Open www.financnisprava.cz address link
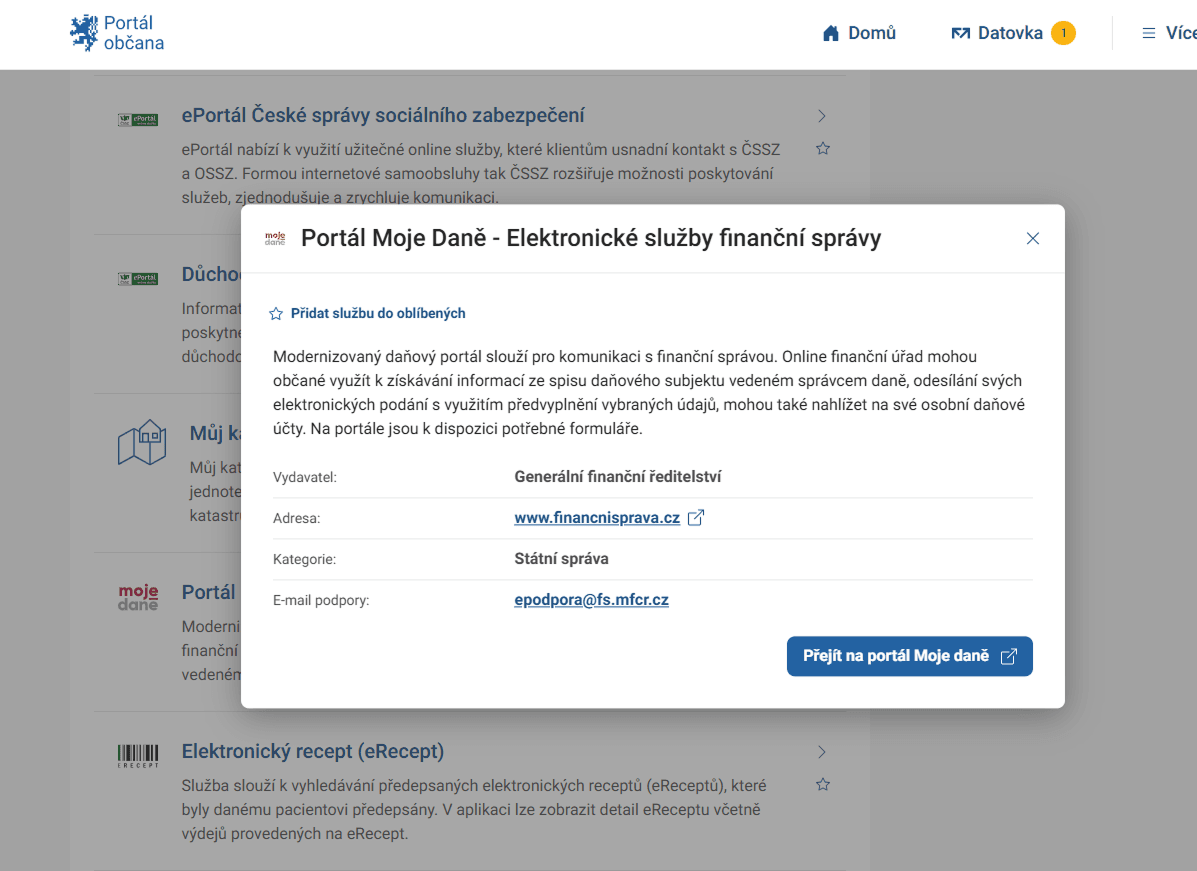 [597, 518]
